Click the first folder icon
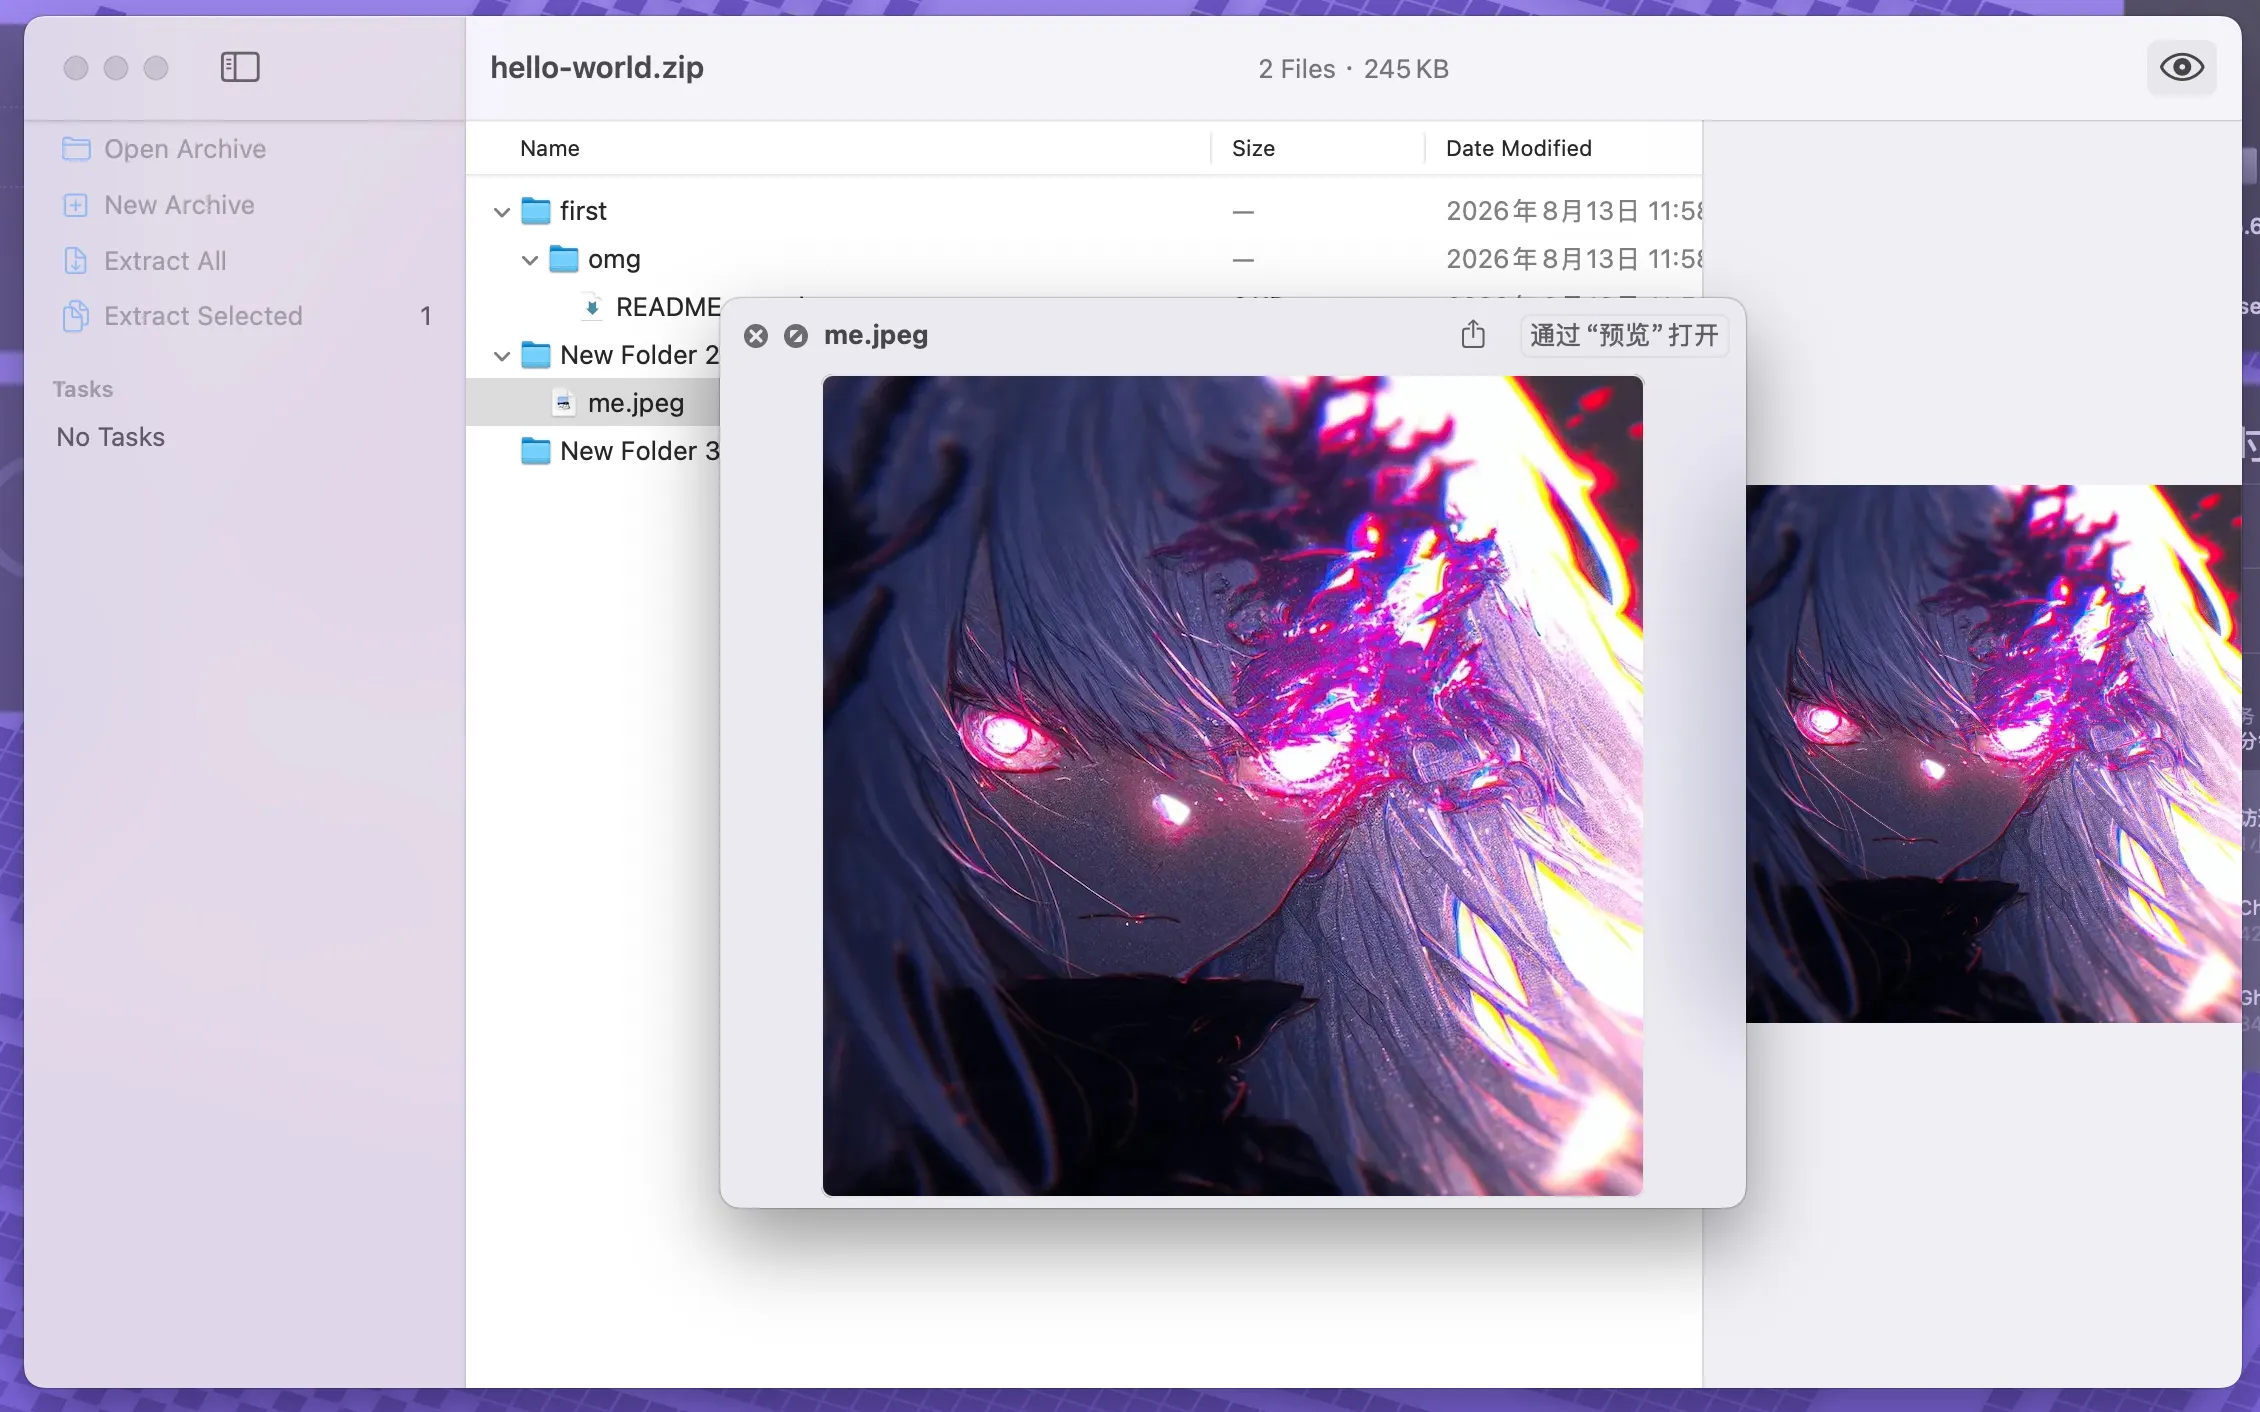Image resolution: width=2260 pixels, height=1412 pixels. pyautogui.click(x=536, y=211)
